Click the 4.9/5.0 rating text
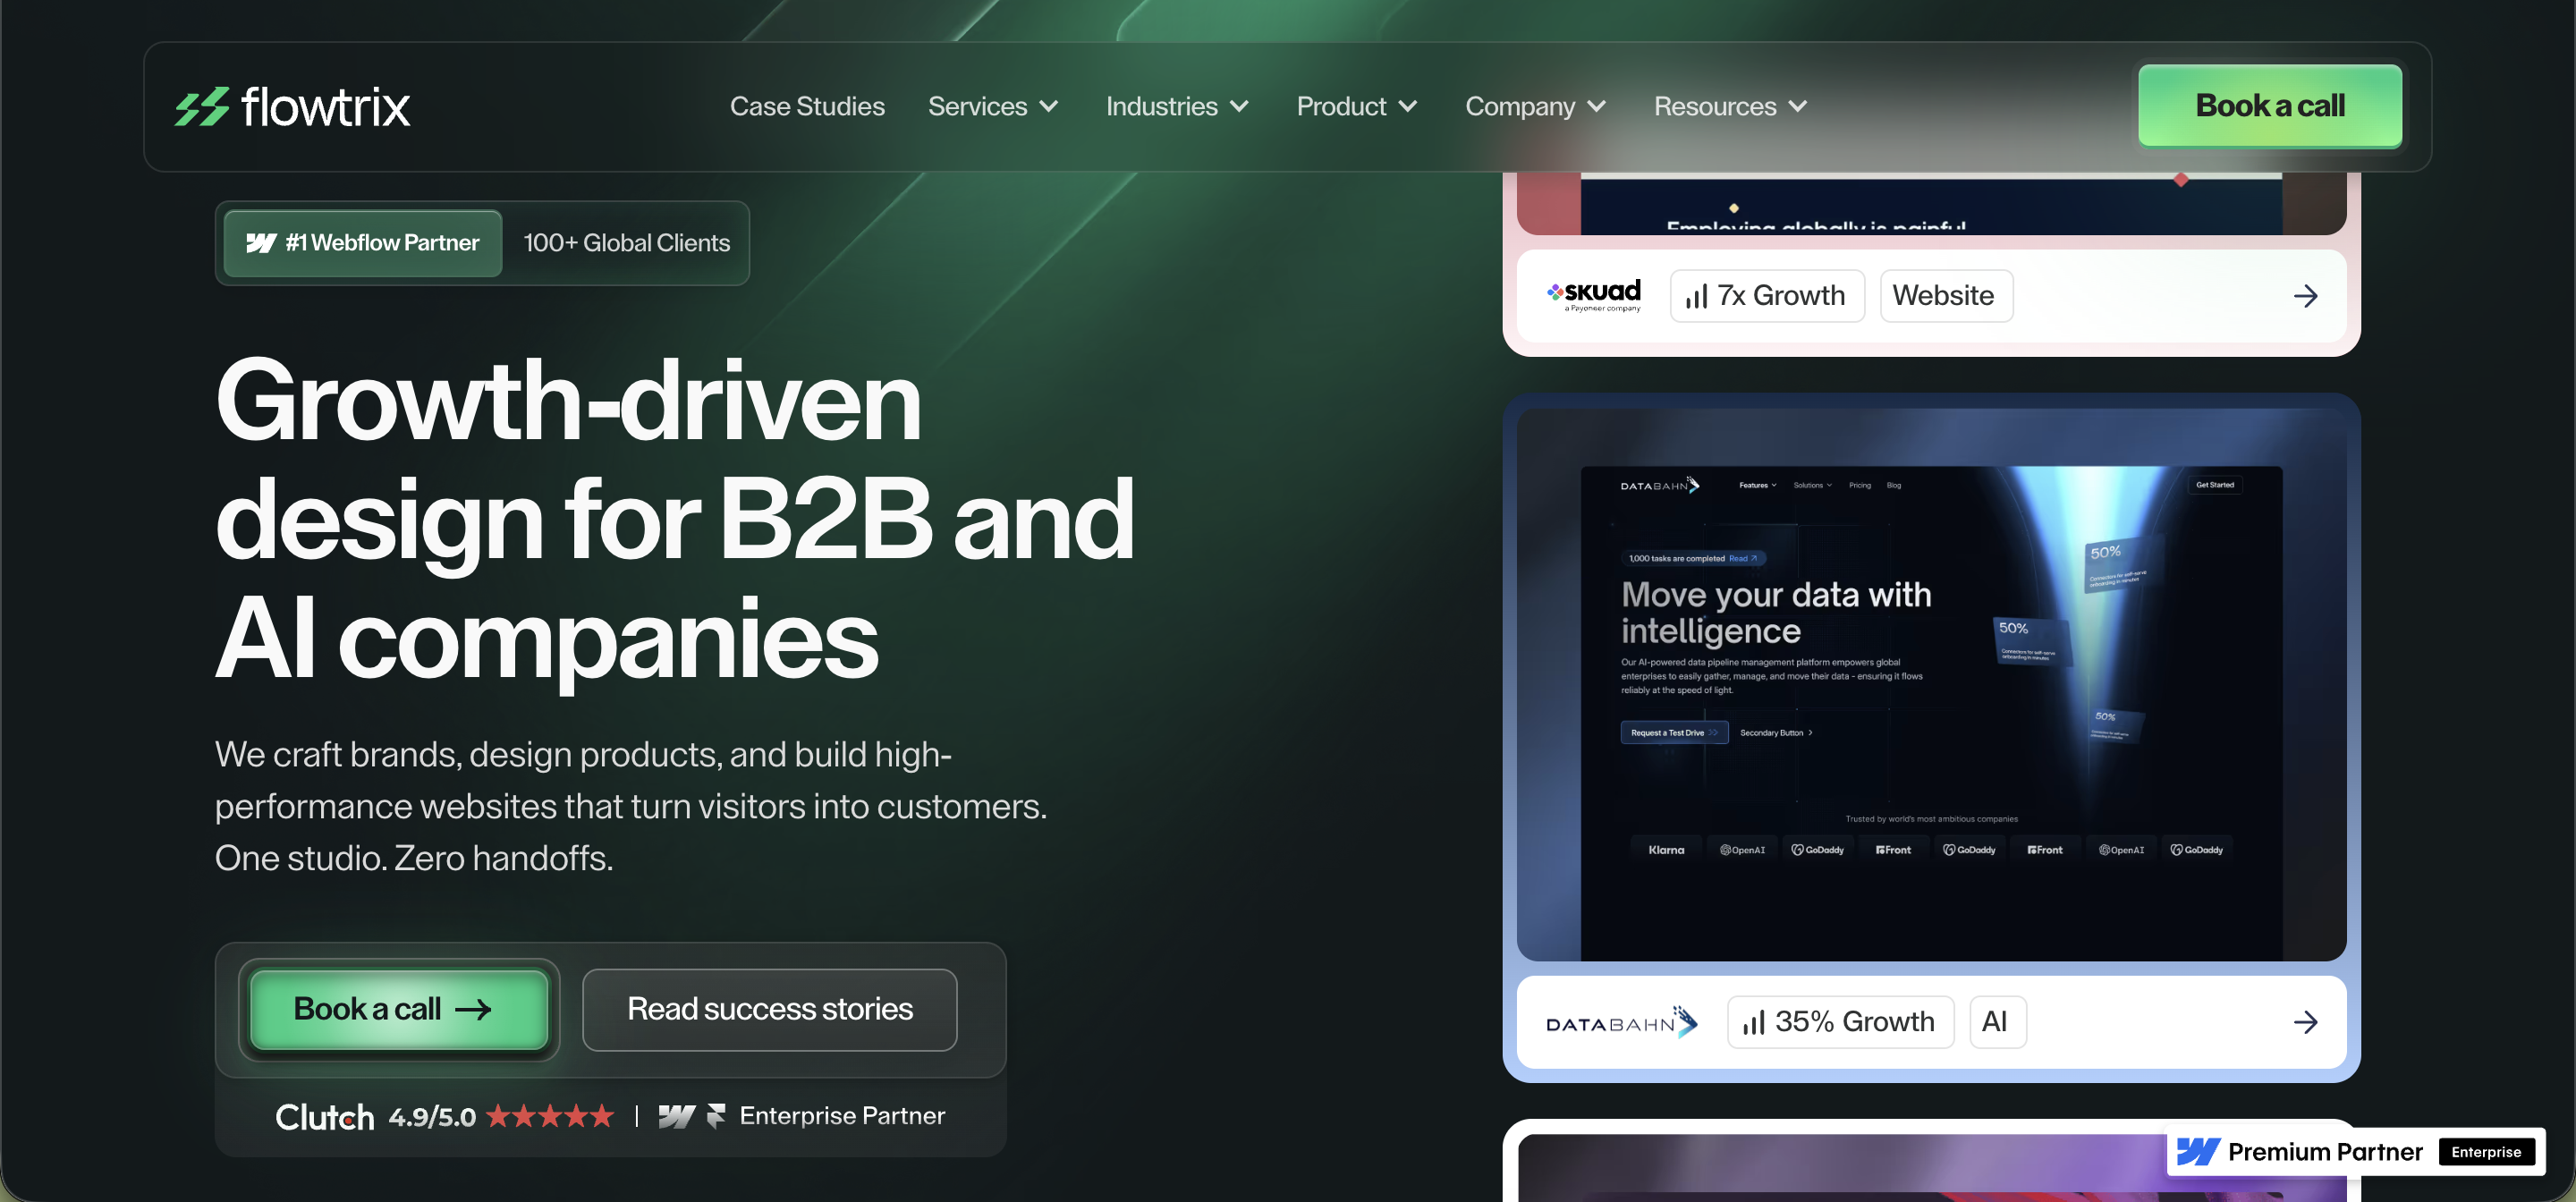2576x1202 pixels. click(x=432, y=1117)
